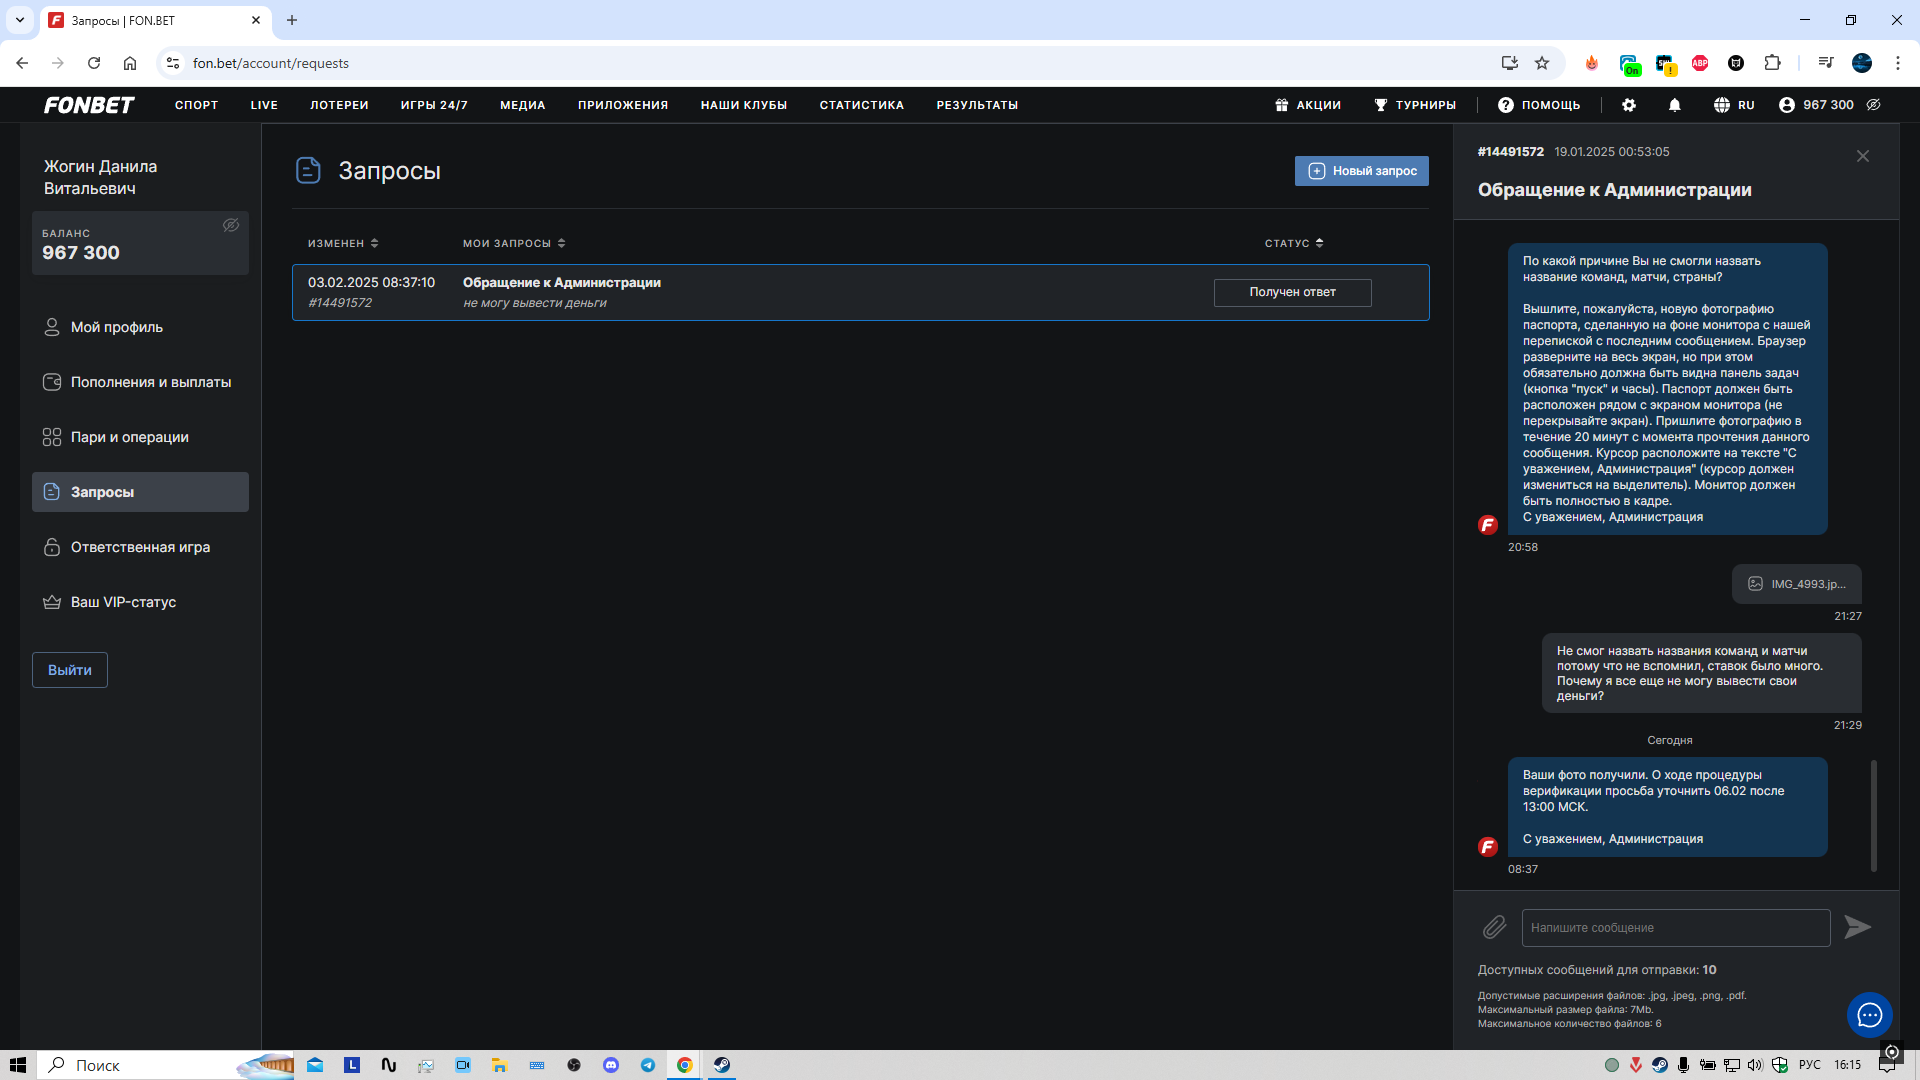1920x1080 pixels.
Task: Create a request with Новый запрос button
Action: pyautogui.click(x=1362, y=171)
